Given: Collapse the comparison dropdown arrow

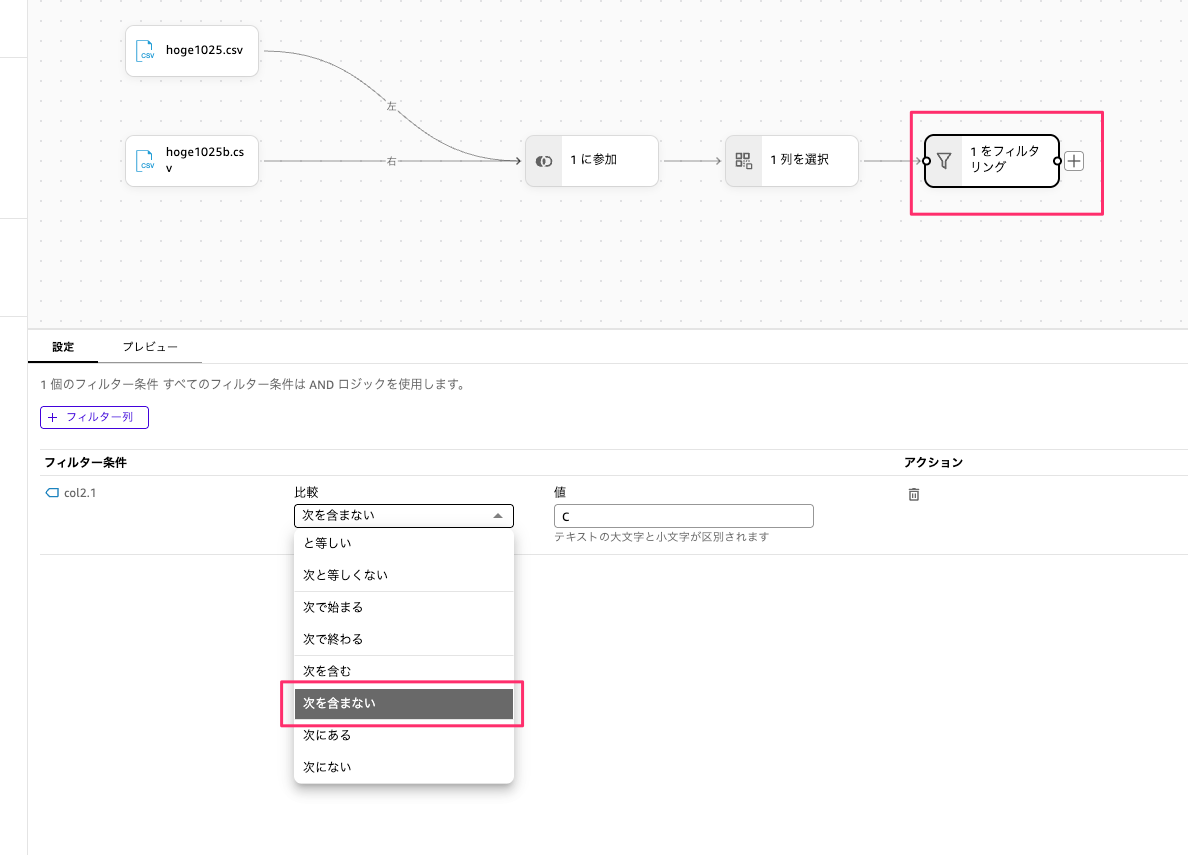Looking at the screenshot, I should 498,515.
